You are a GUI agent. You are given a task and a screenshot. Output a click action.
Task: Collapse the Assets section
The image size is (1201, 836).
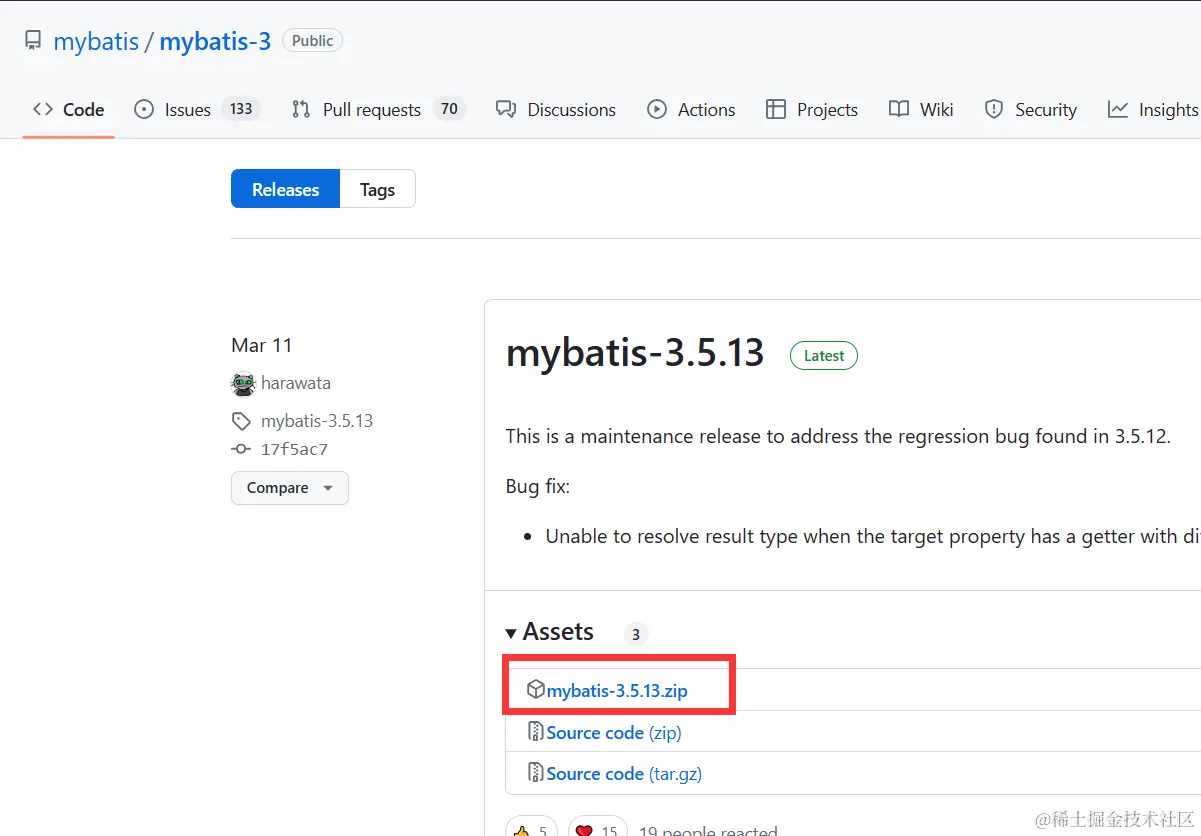coord(550,632)
